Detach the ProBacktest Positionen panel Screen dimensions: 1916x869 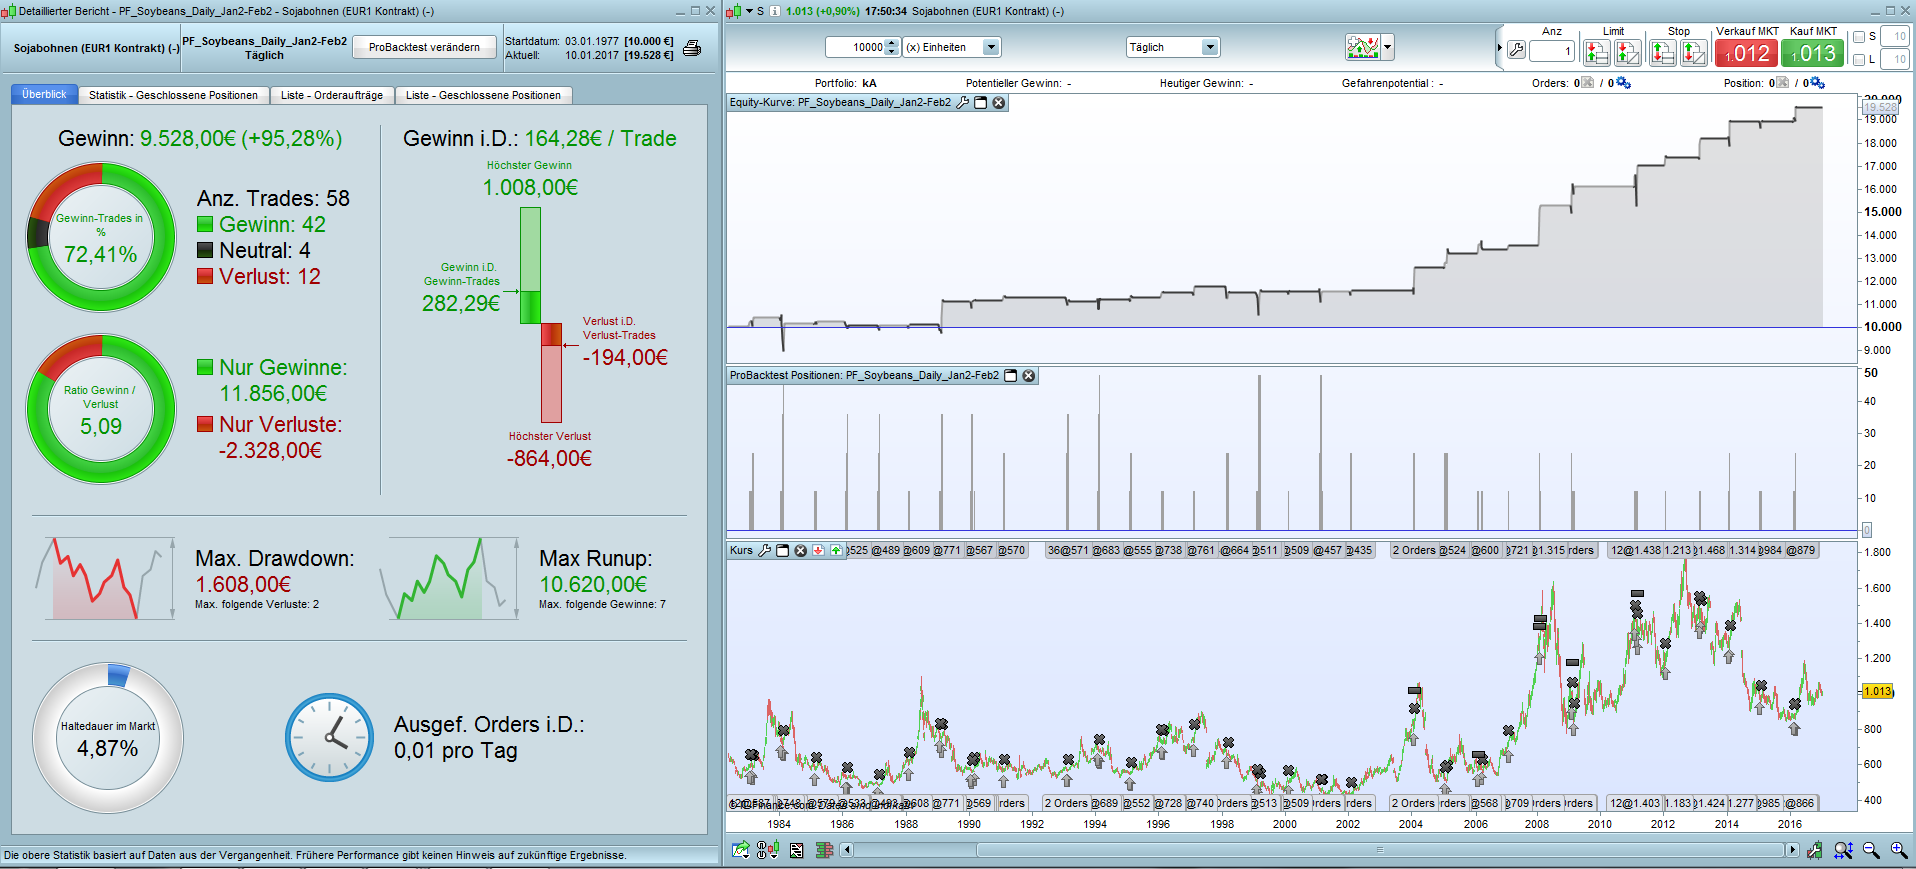1011,376
